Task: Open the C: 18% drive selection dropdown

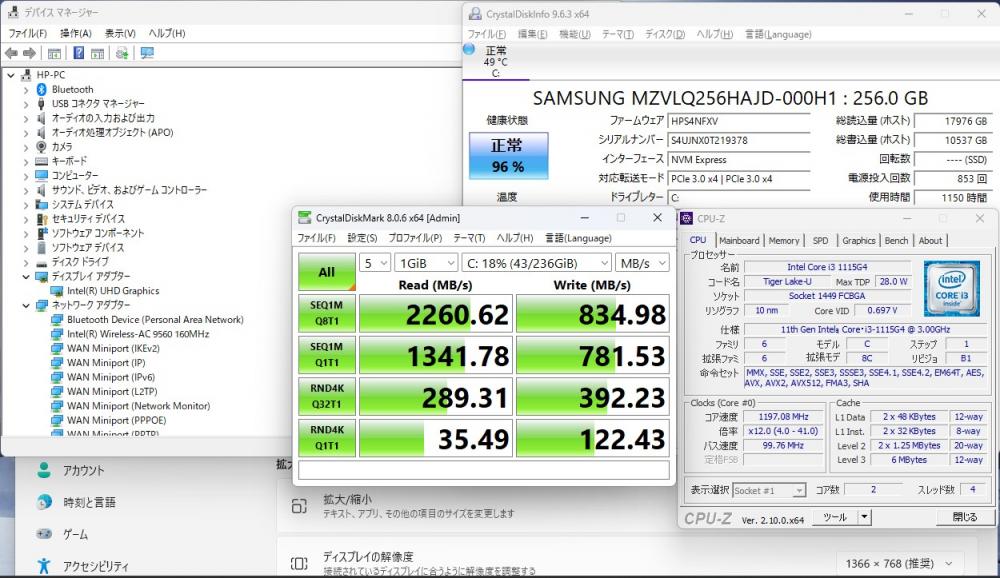Action: pos(536,263)
